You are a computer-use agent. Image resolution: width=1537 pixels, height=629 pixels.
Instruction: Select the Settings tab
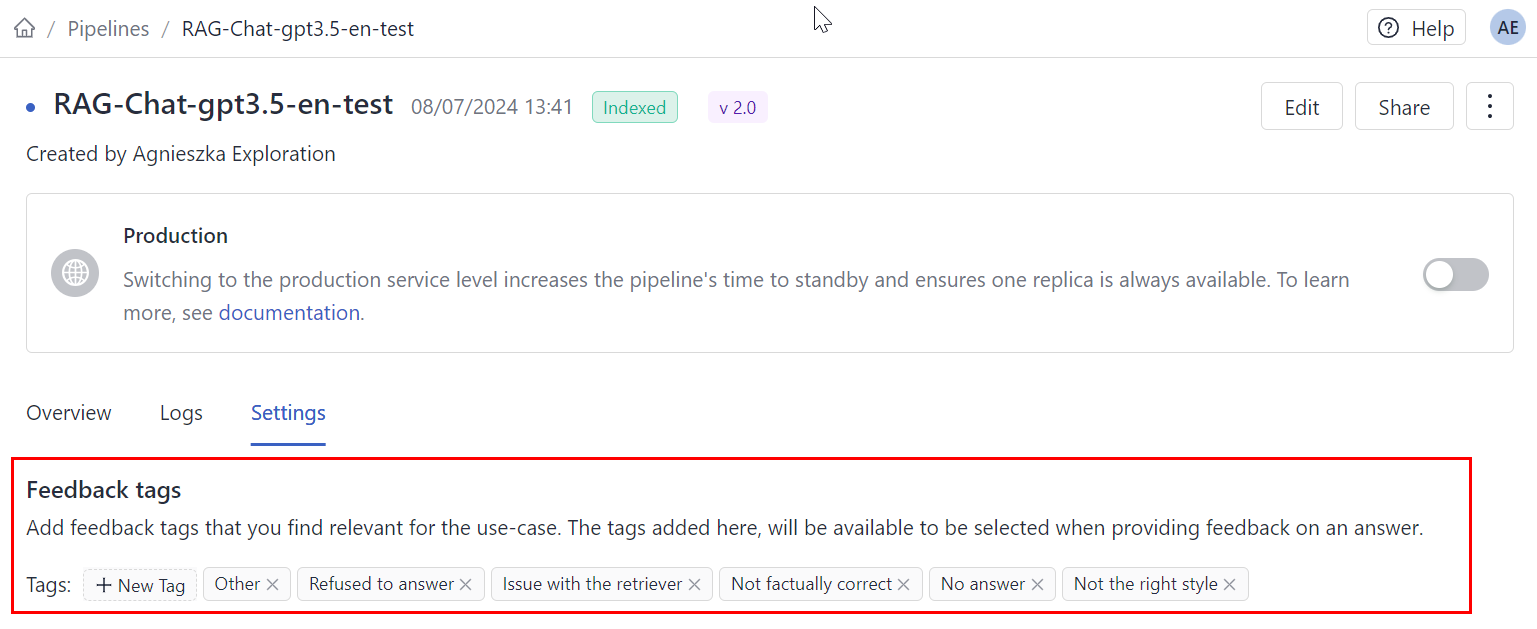tap(287, 413)
